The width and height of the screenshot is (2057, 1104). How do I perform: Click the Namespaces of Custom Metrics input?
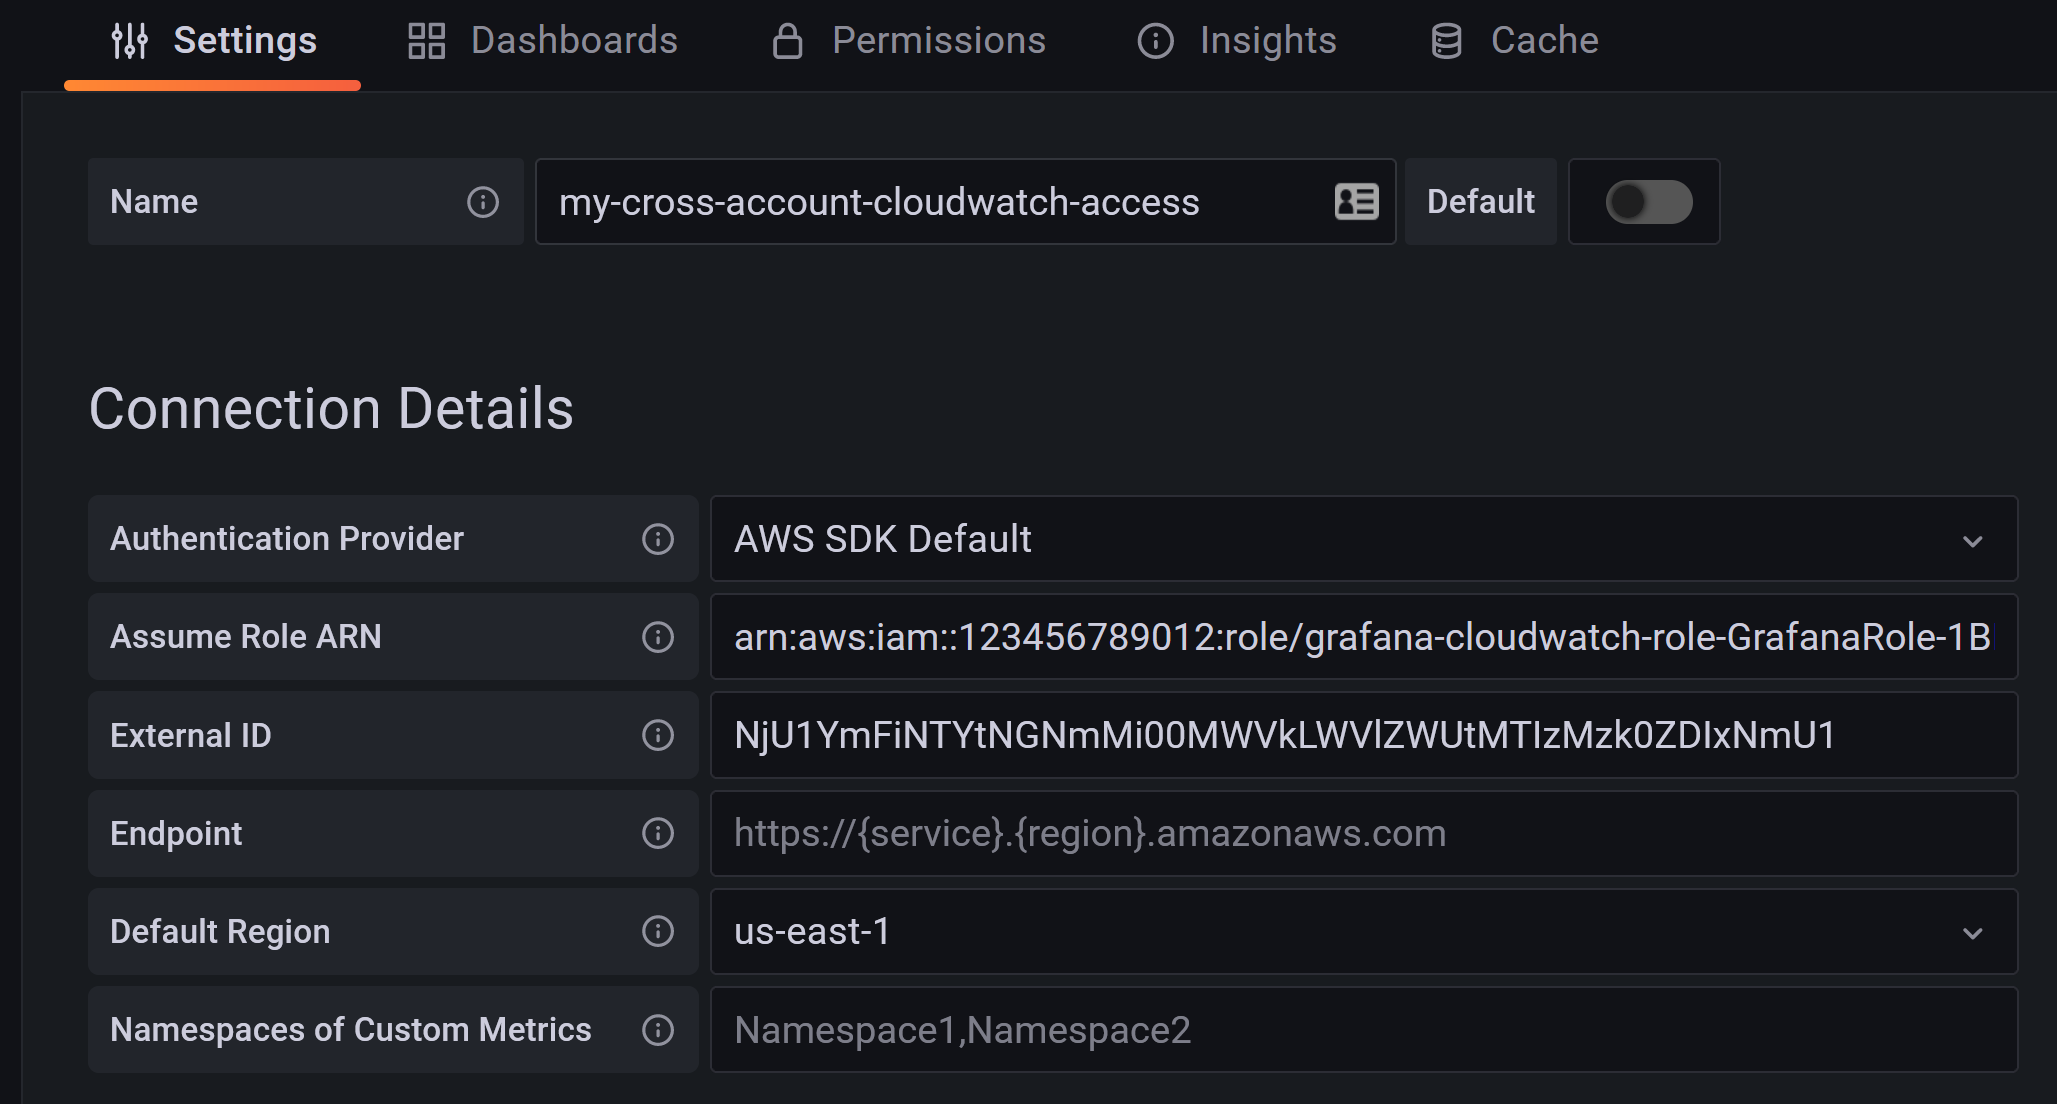click(x=1362, y=1030)
